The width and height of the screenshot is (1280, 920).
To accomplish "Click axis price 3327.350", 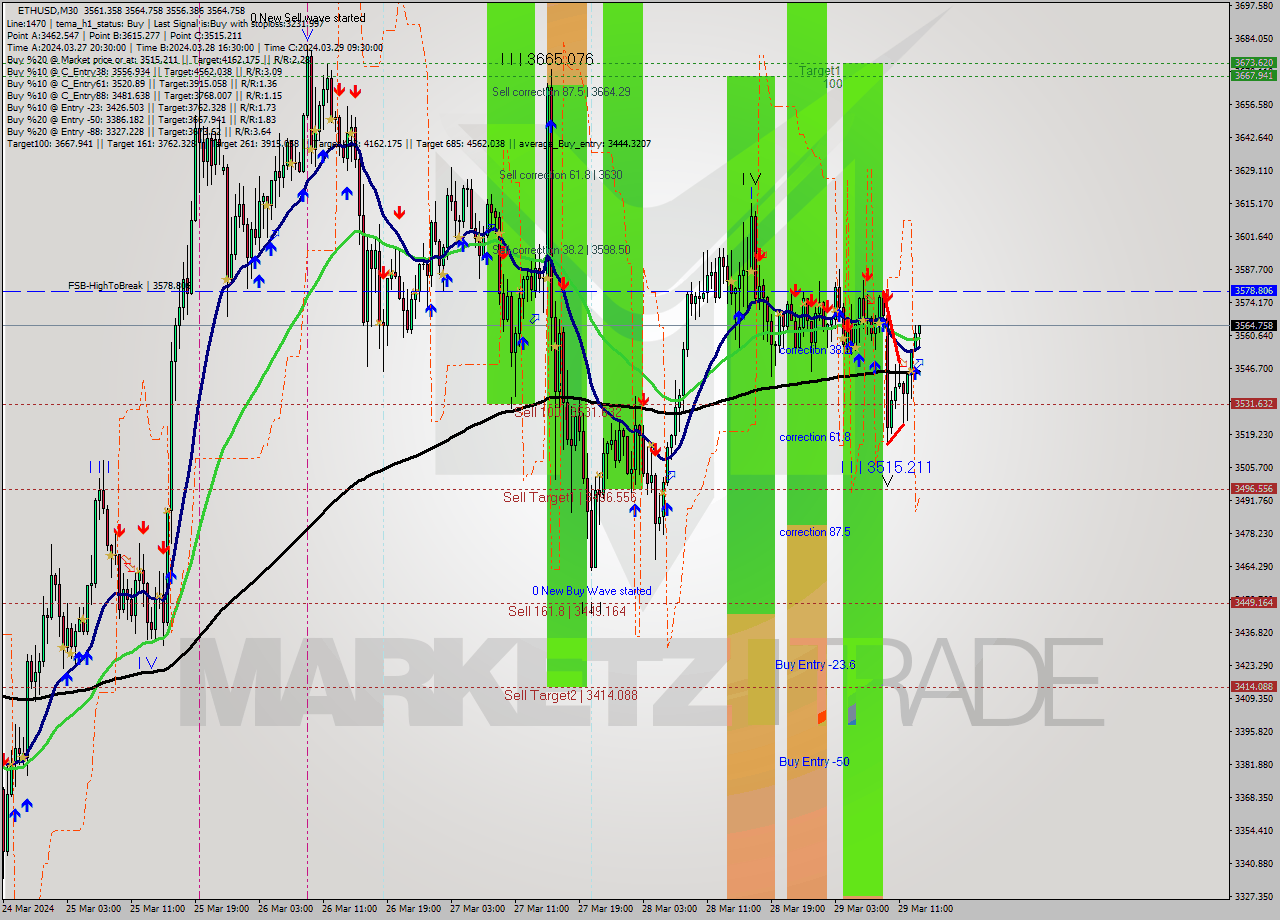I will pyautogui.click(x=1253, y=897).
